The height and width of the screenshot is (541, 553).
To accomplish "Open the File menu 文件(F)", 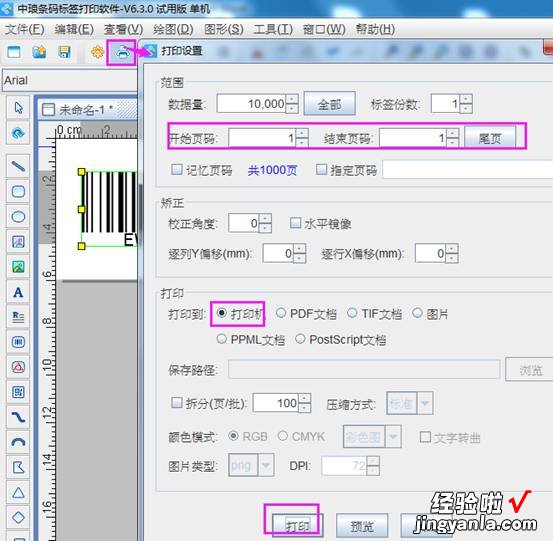I will pyautogui.click(x=25, y=29).
